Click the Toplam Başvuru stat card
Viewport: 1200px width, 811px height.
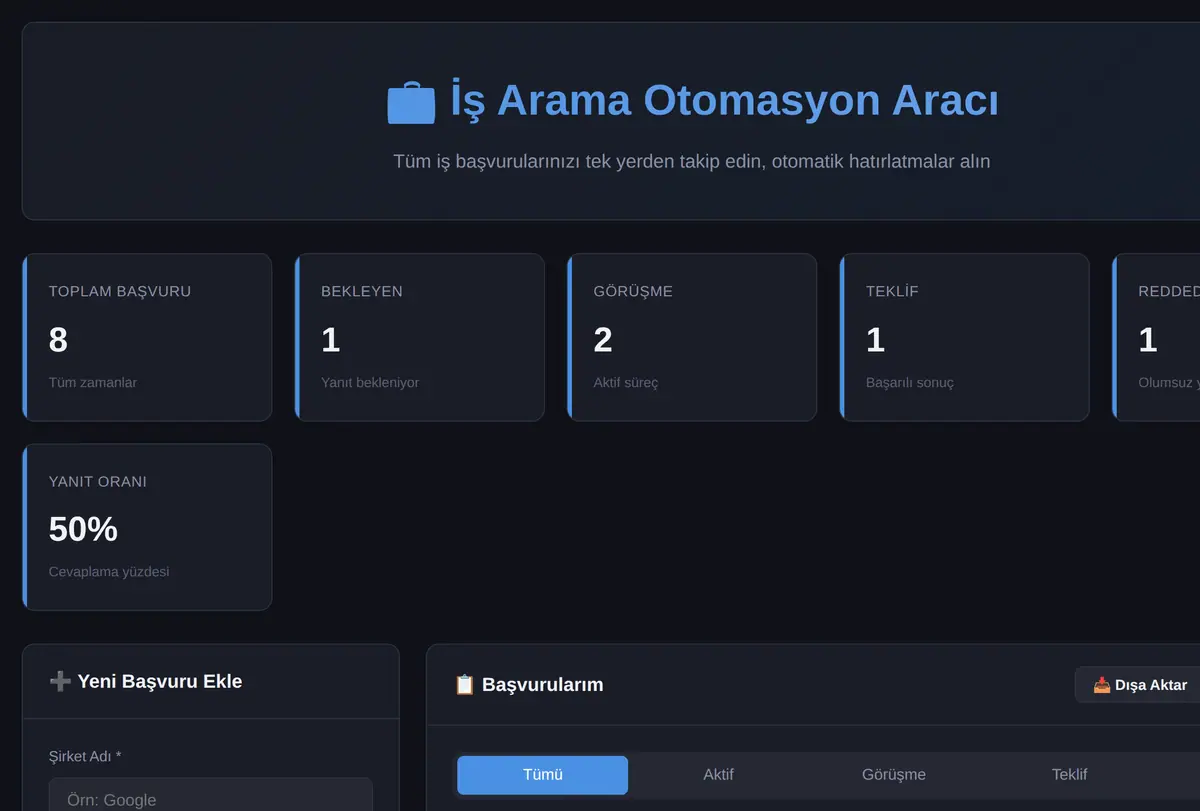[x=147, y=337]
